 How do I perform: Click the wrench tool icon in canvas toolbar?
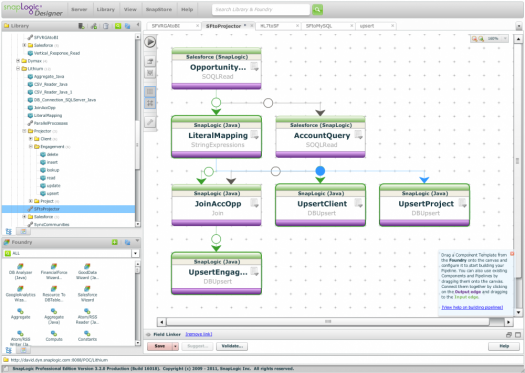[150, 122]
